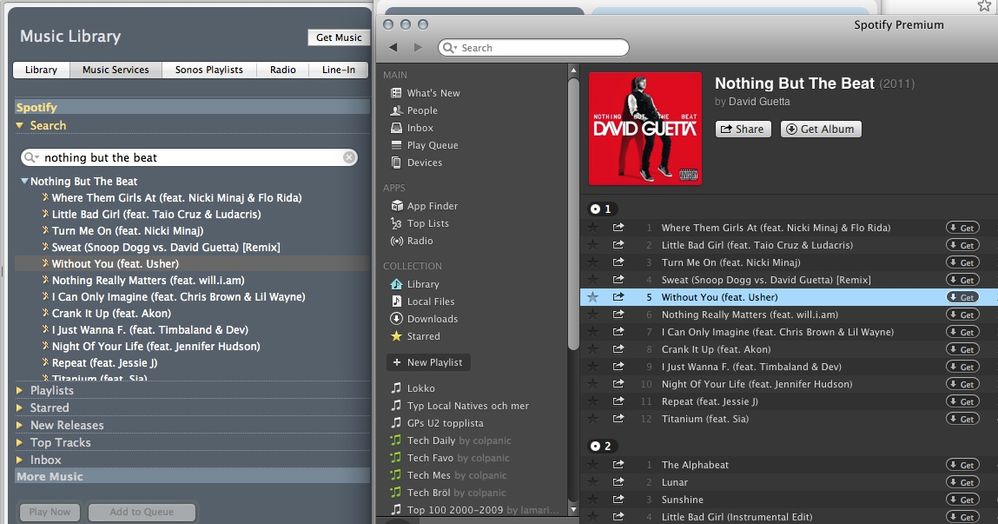Open David Guetta artist link
This screenshot has height=524, width=998.
[x=759, y=101]
